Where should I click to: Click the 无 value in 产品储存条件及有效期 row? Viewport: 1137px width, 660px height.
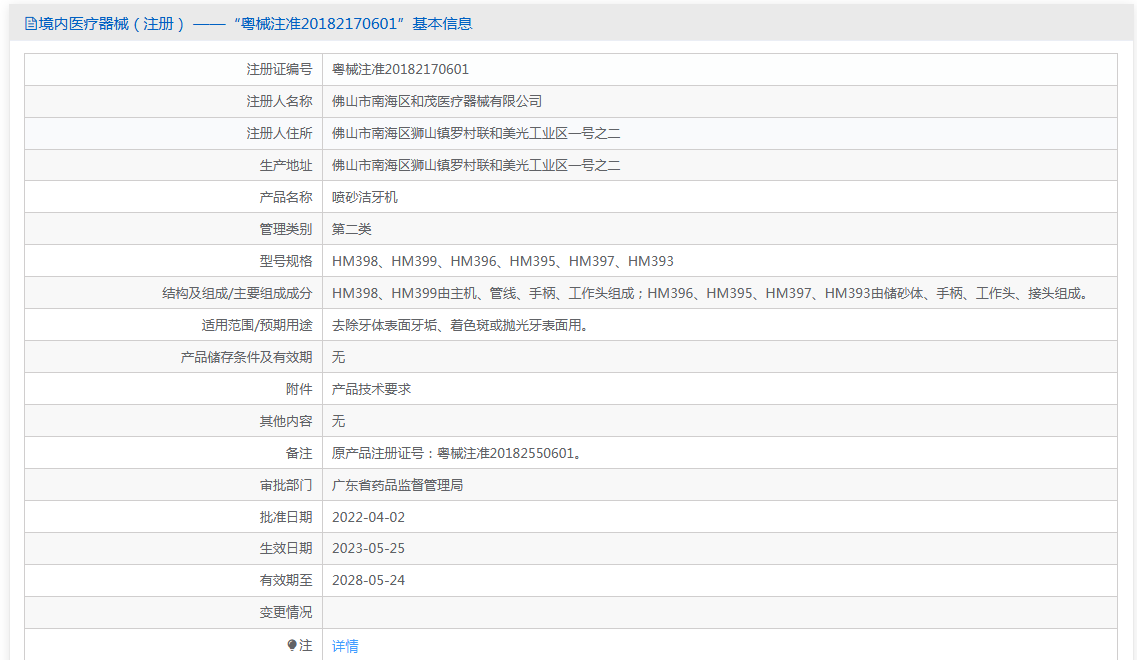tap(339, 357)
